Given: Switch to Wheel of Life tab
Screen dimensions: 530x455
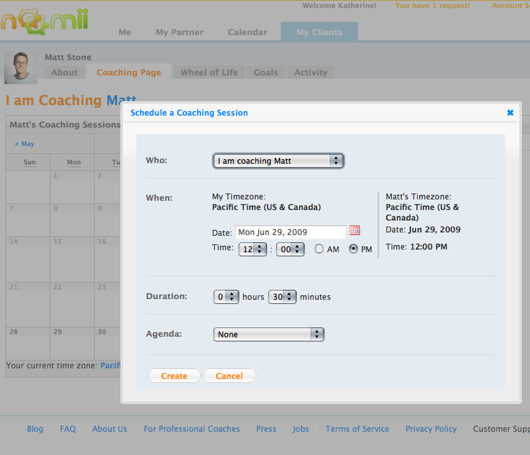Looking at the screenshot, I should 209,72.
